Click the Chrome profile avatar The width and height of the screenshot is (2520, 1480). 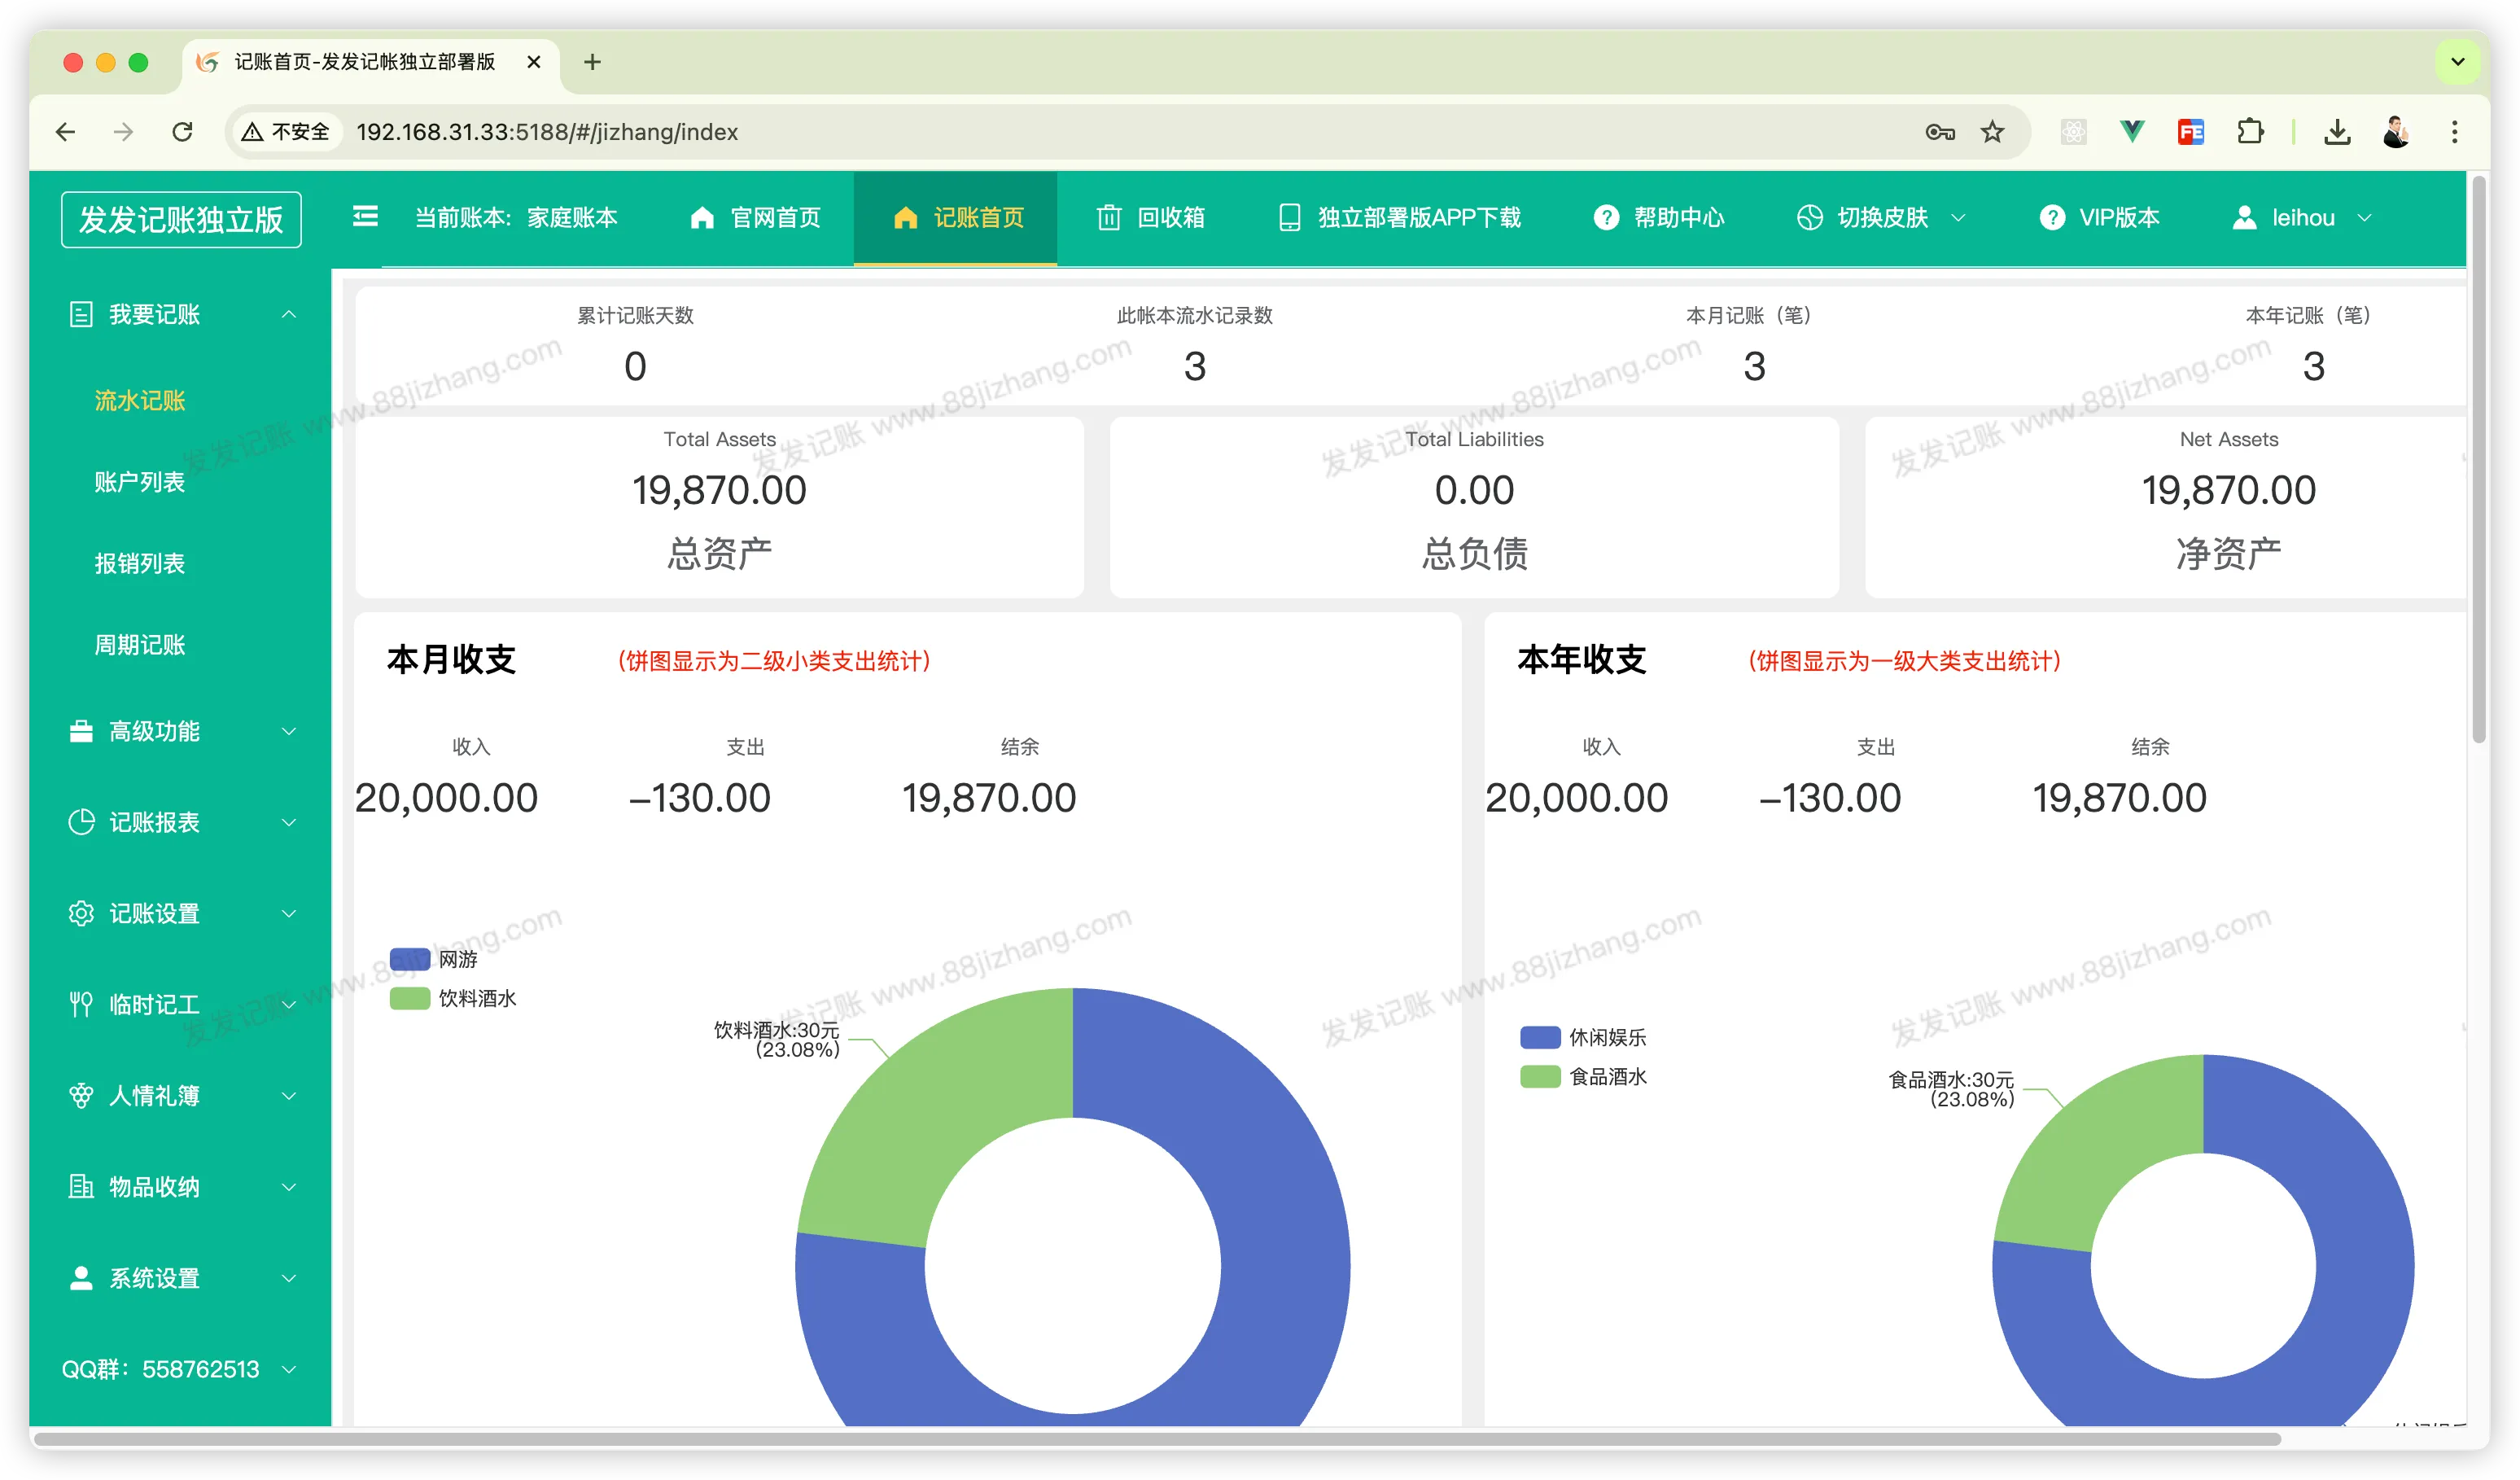click(2396, 132)
